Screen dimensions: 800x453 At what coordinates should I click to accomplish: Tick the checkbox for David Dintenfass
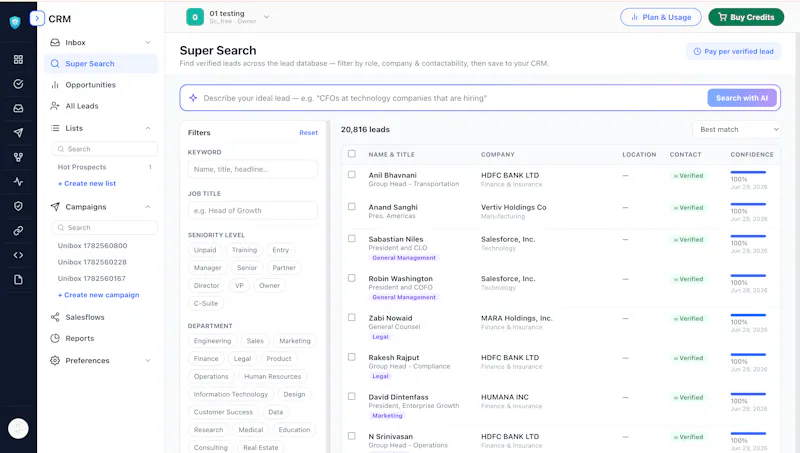(352, 396)
